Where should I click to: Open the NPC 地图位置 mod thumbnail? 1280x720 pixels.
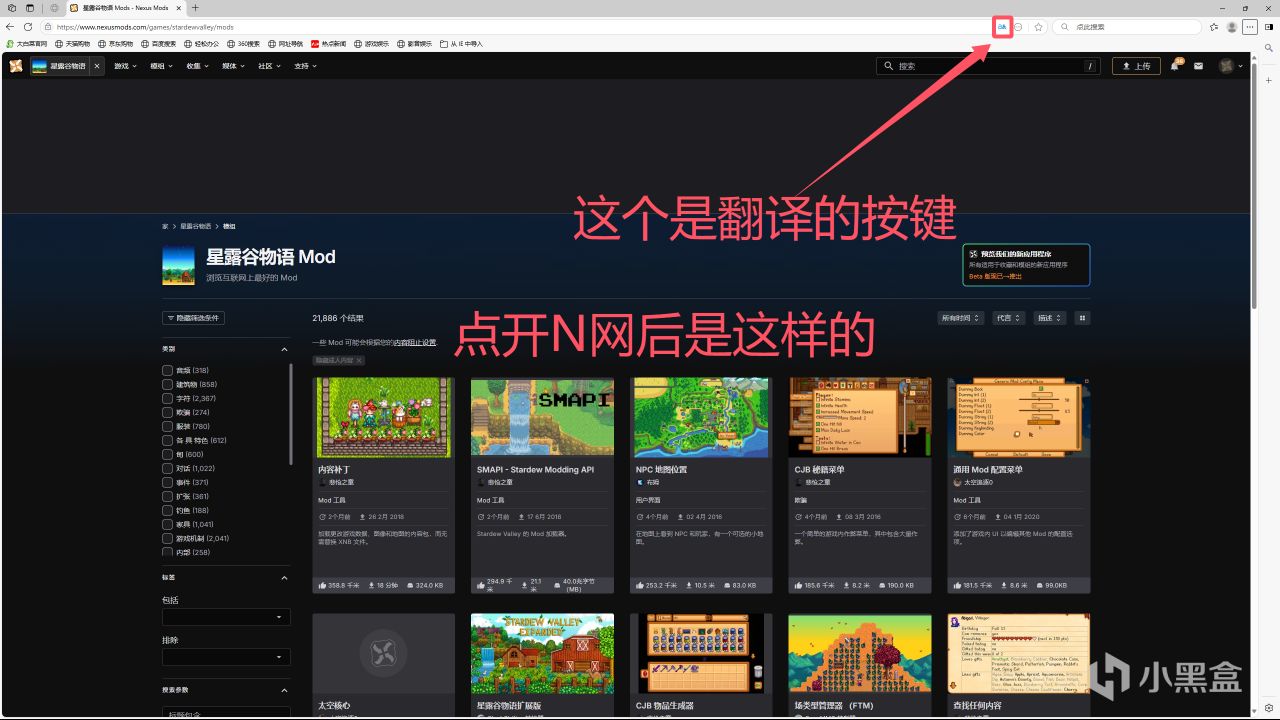pyautogui.click(x=701, y=416)
